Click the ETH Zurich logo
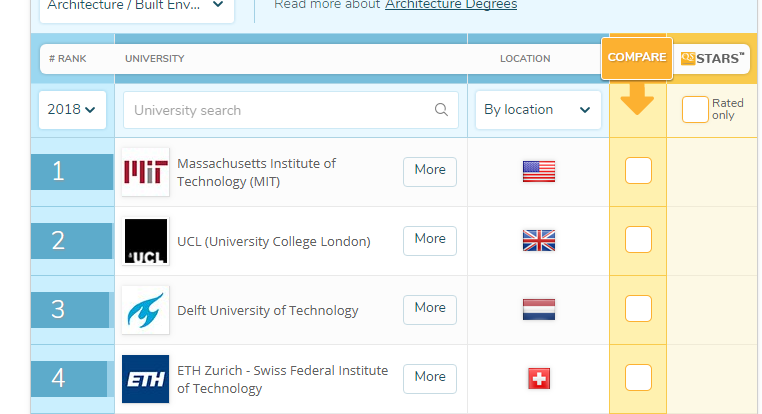Viewport: 762px width, 414px height. 145,379
